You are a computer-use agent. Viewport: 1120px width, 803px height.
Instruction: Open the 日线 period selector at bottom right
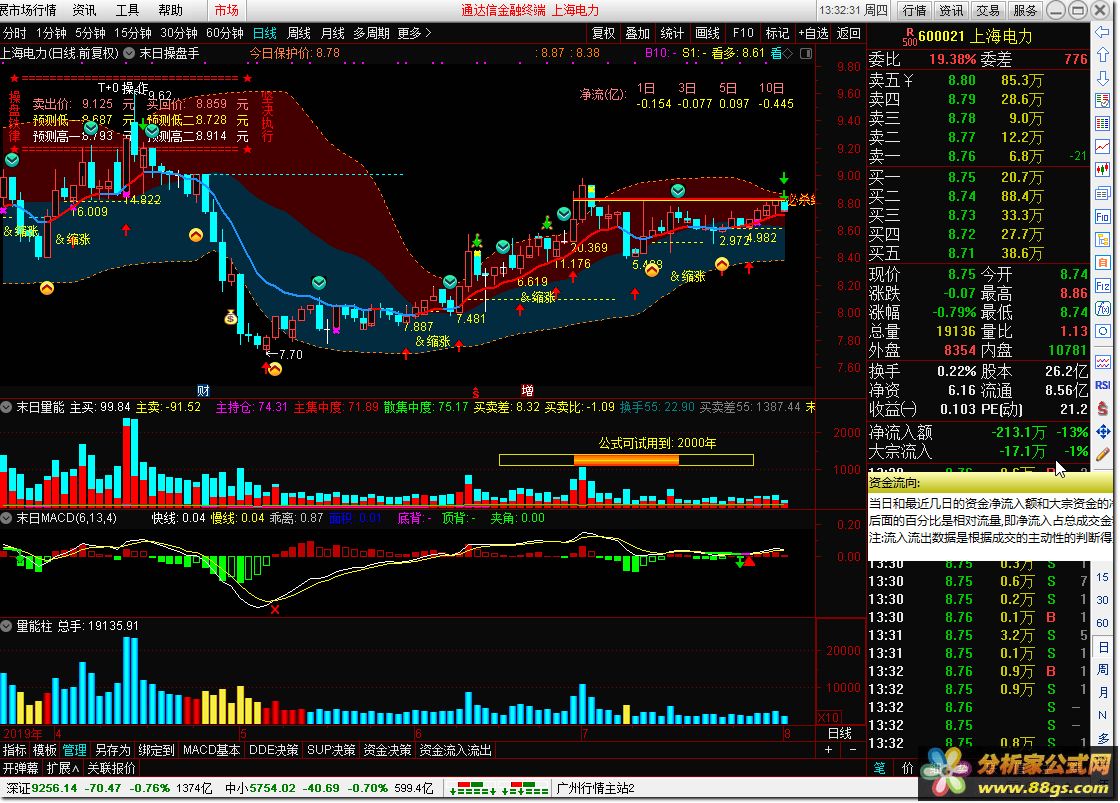pyautogui.click(x=839, y=733)
